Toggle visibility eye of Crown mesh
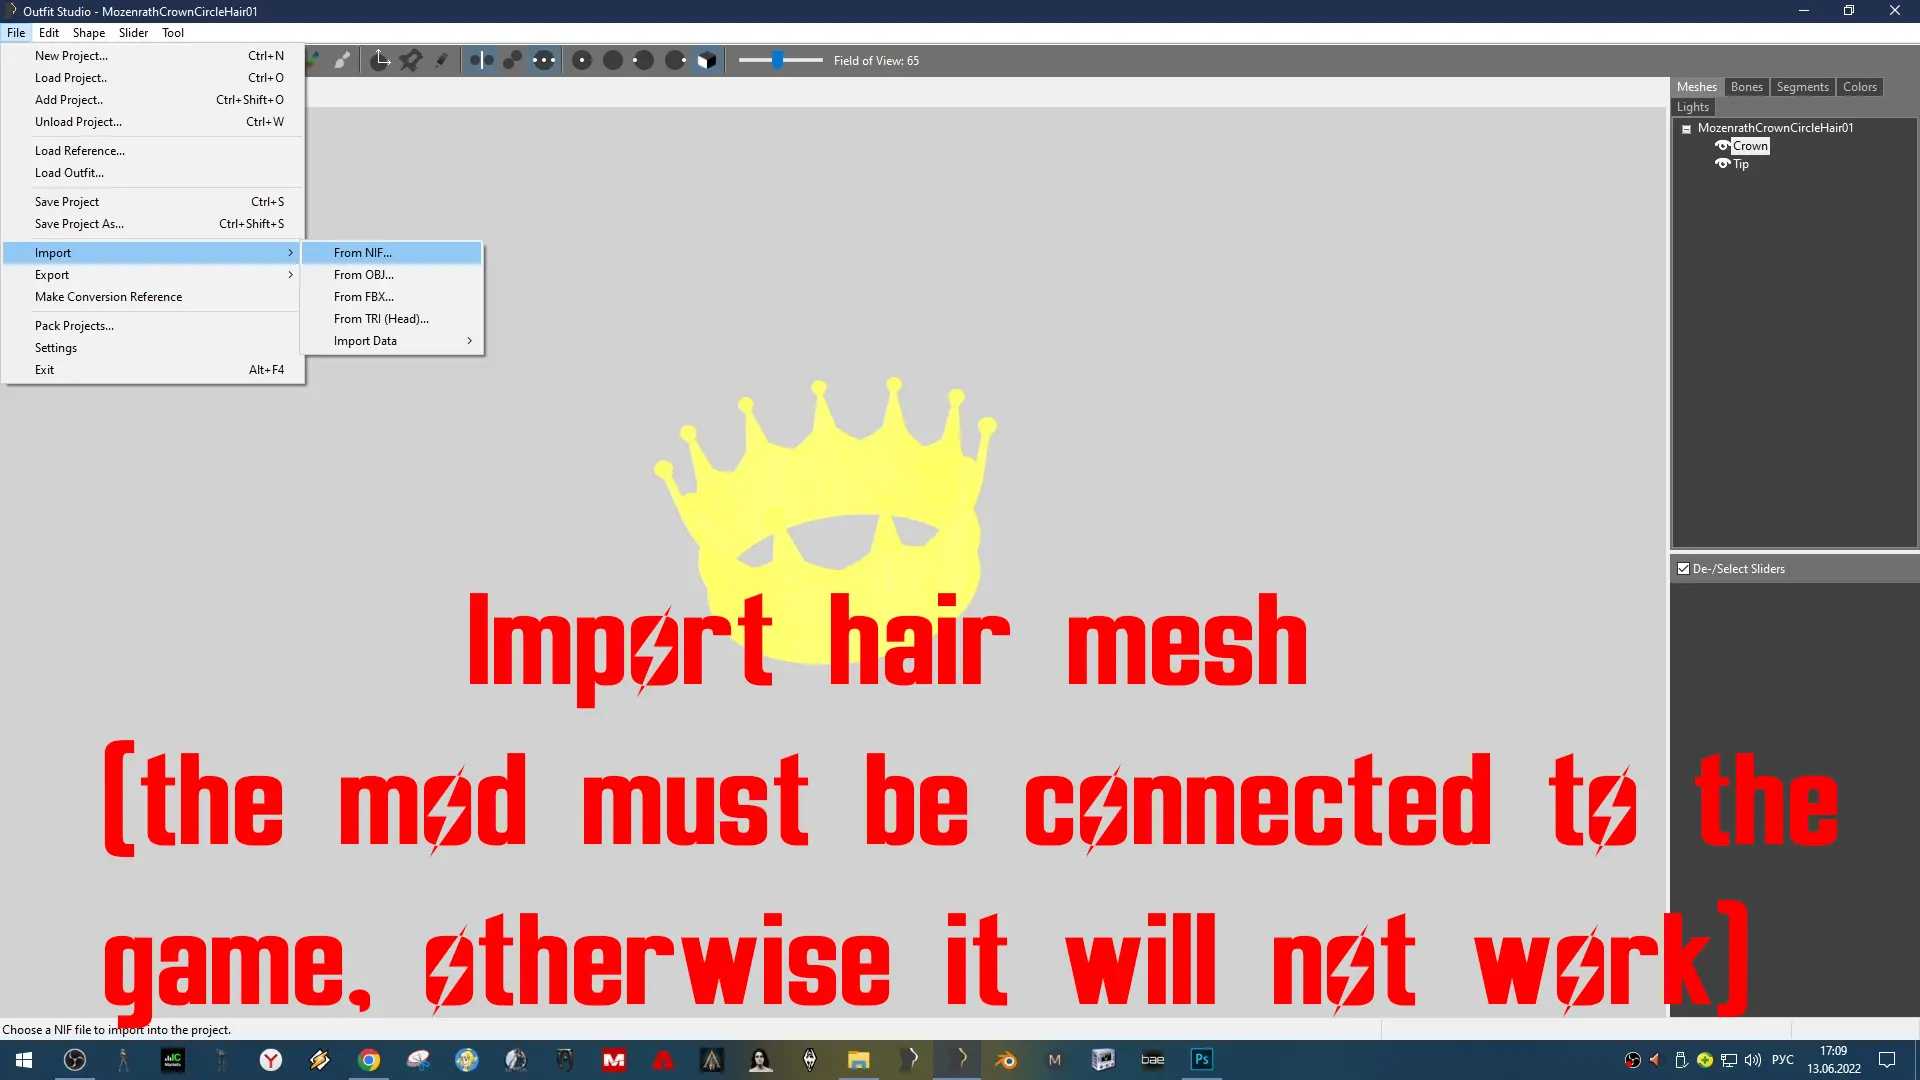Image resolution: width=1920 pixels, height=1080 pixels. click(1722, 146)
